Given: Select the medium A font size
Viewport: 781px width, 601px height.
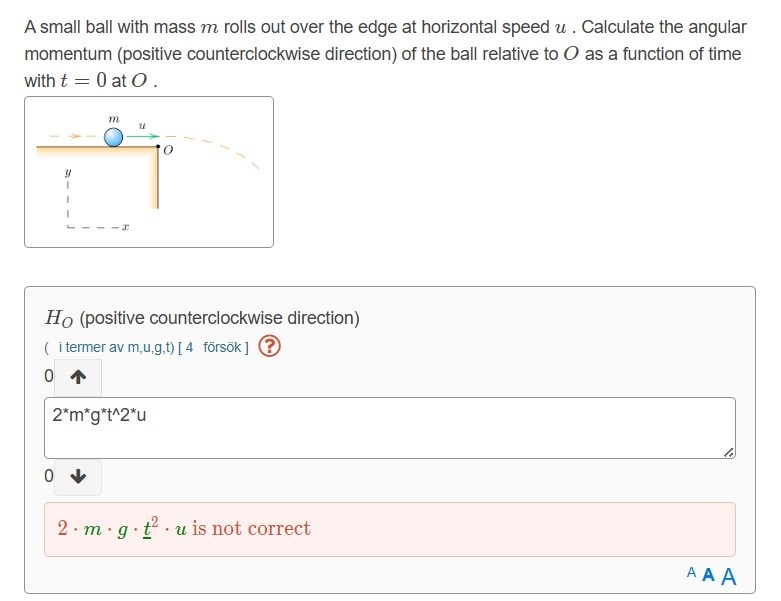Looking at the screenshot, I should (708, 575).
